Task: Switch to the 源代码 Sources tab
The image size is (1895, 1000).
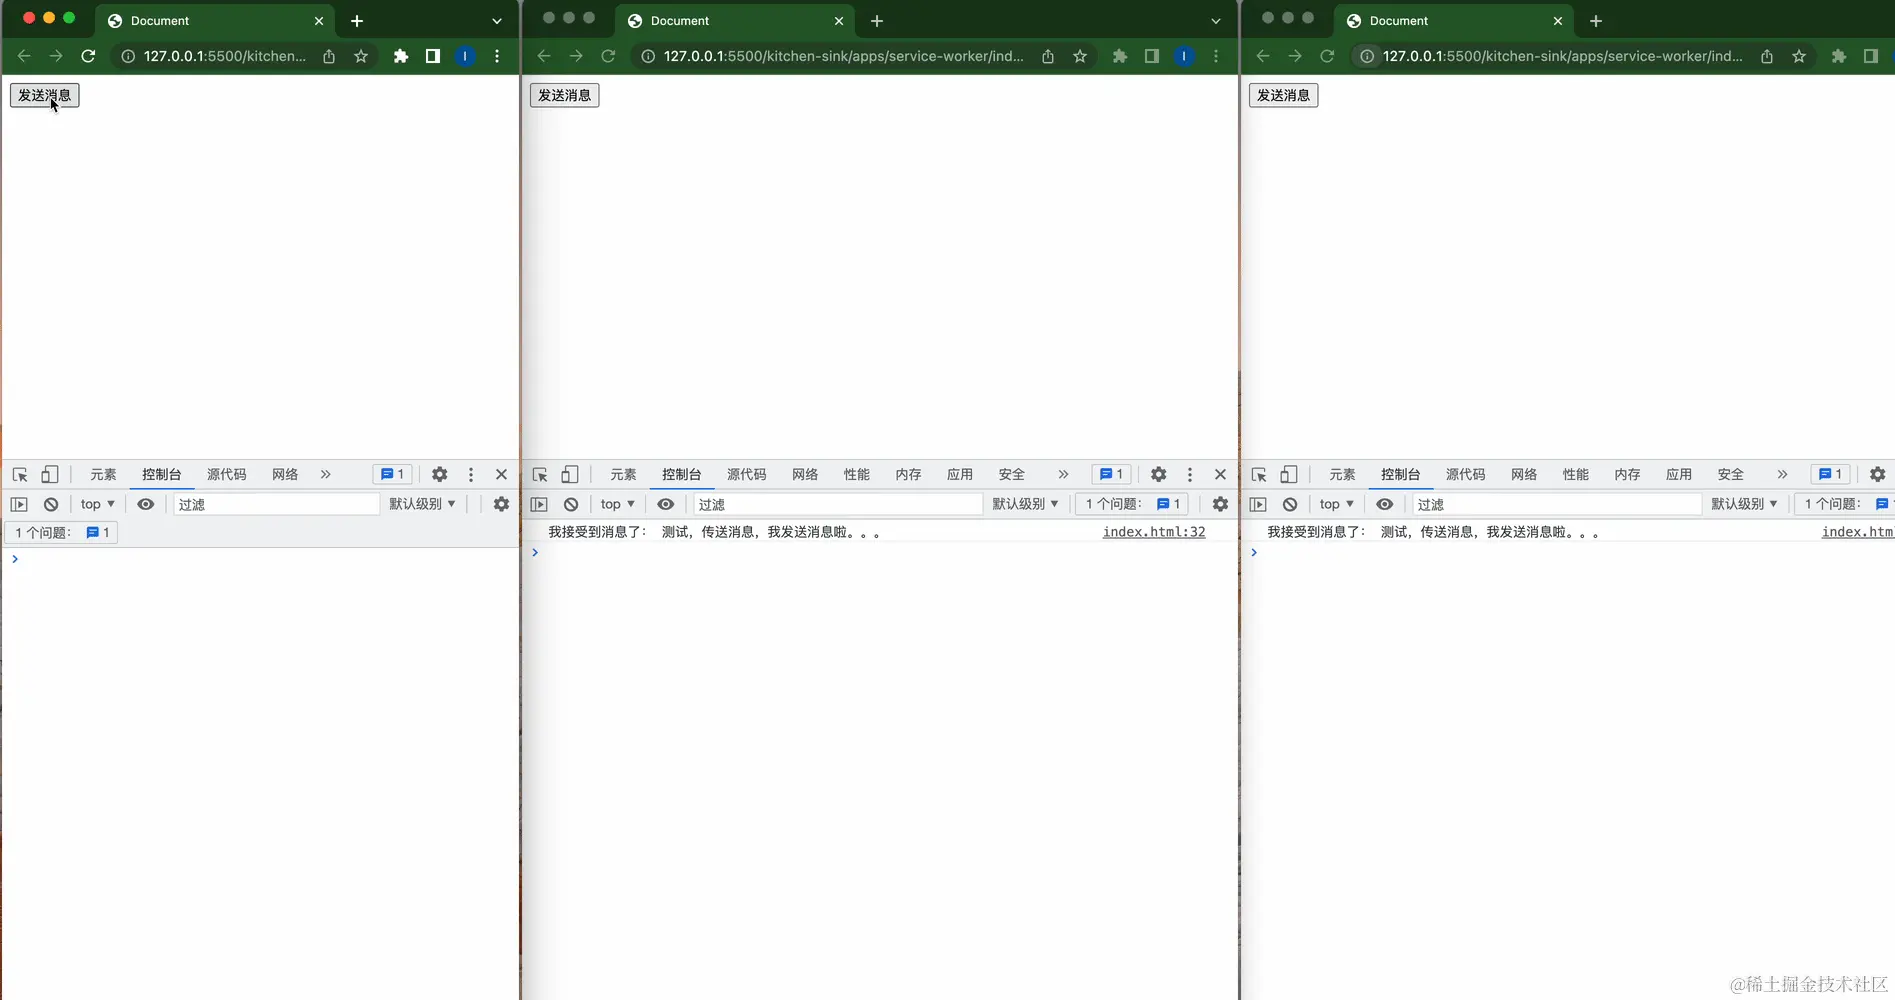Action: [227, 474]
